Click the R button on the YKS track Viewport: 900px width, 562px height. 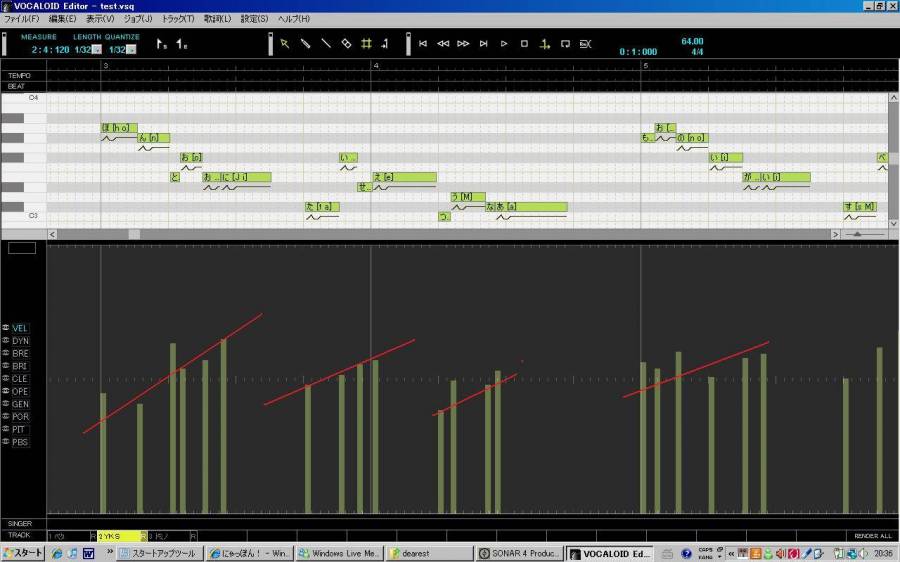144,536
